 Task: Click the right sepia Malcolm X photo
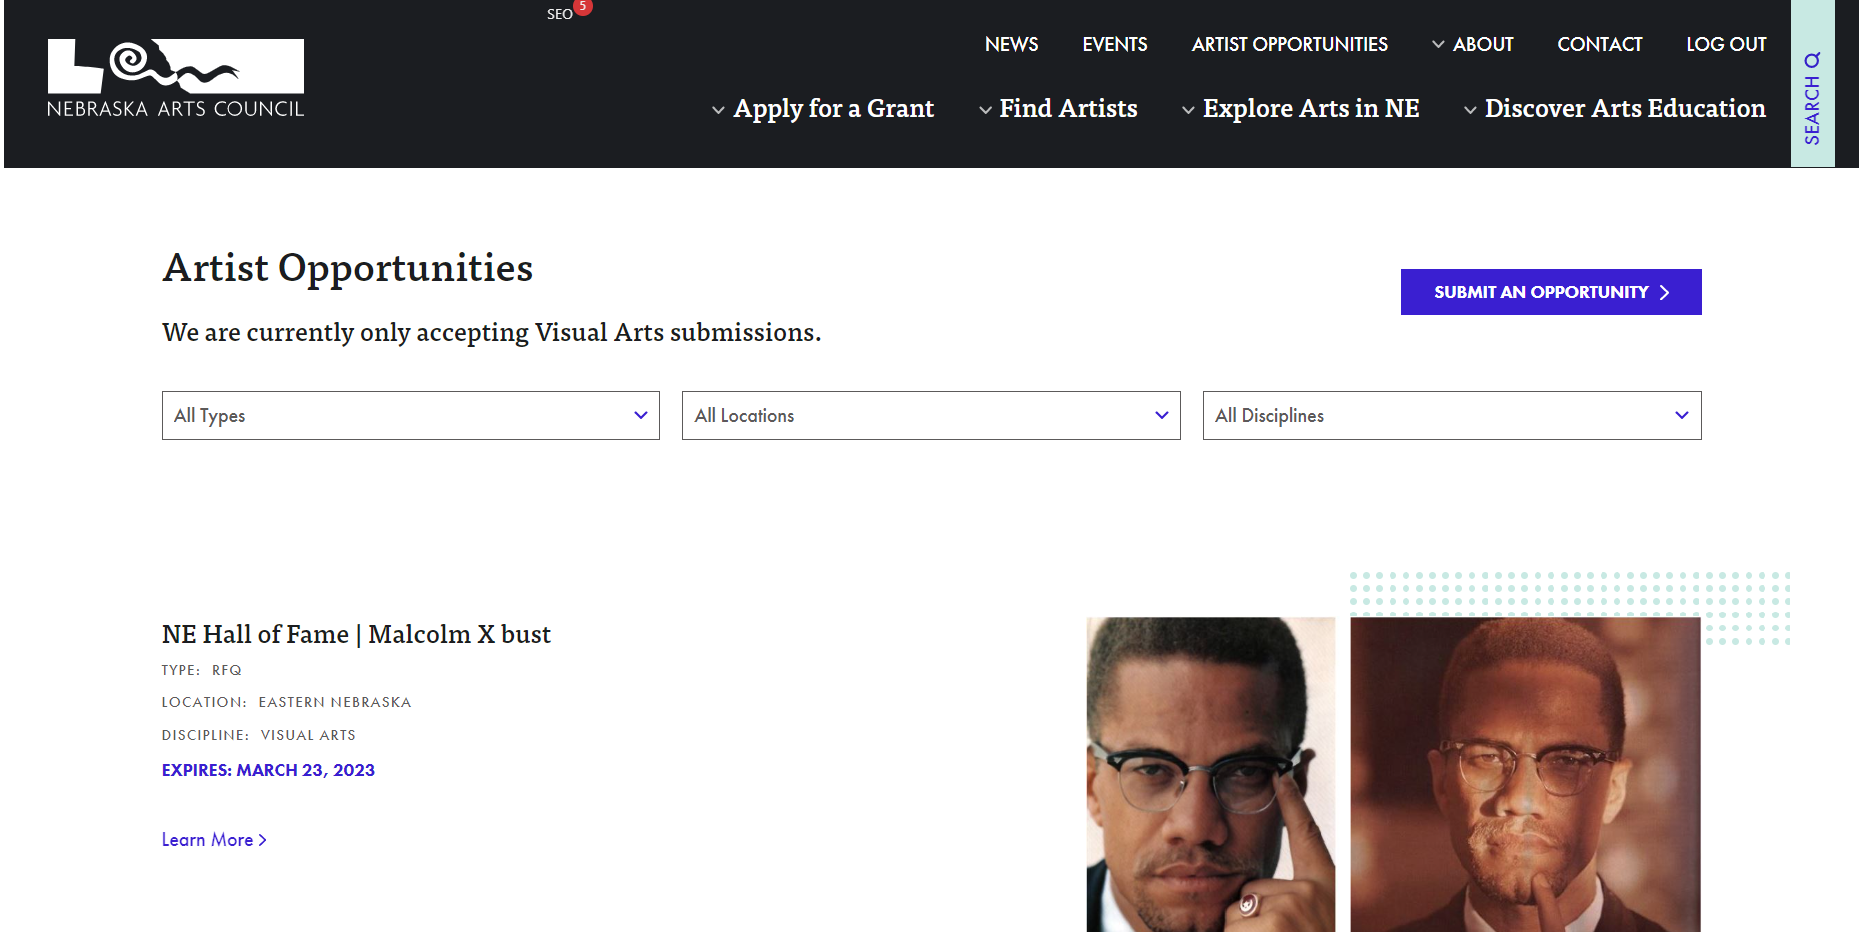coord(1525,774)
